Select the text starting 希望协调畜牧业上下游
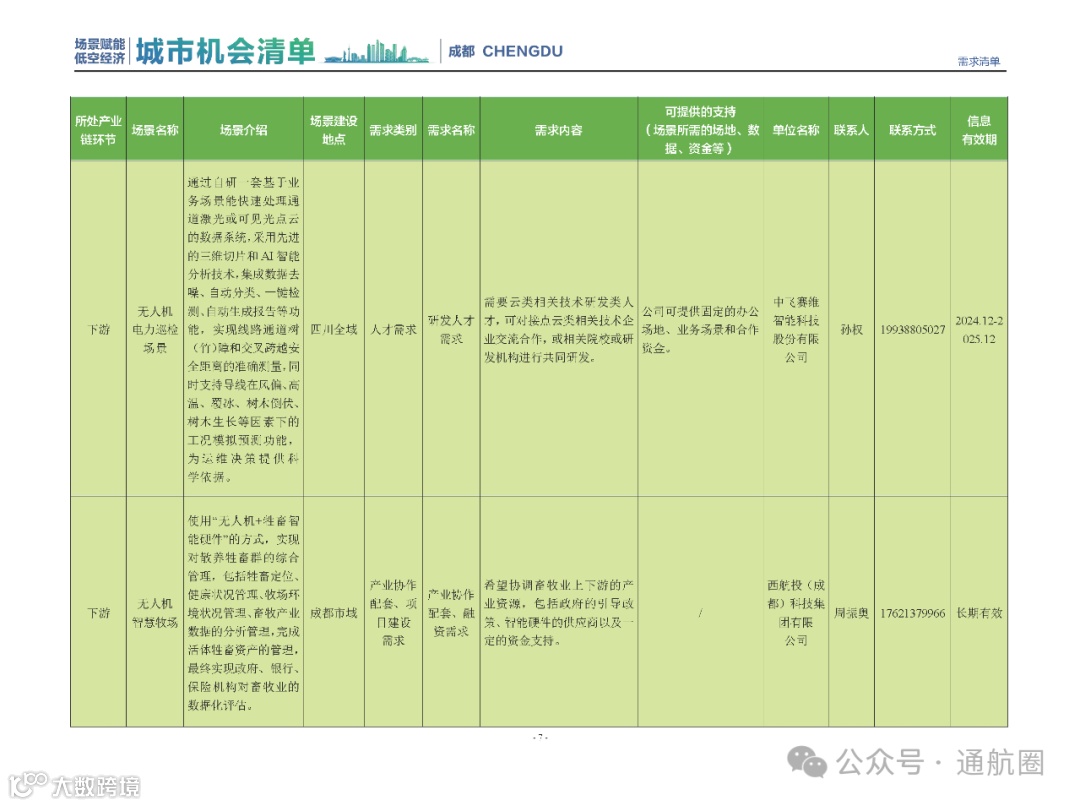Viewport: 1080px width, 806px height. 559,613
